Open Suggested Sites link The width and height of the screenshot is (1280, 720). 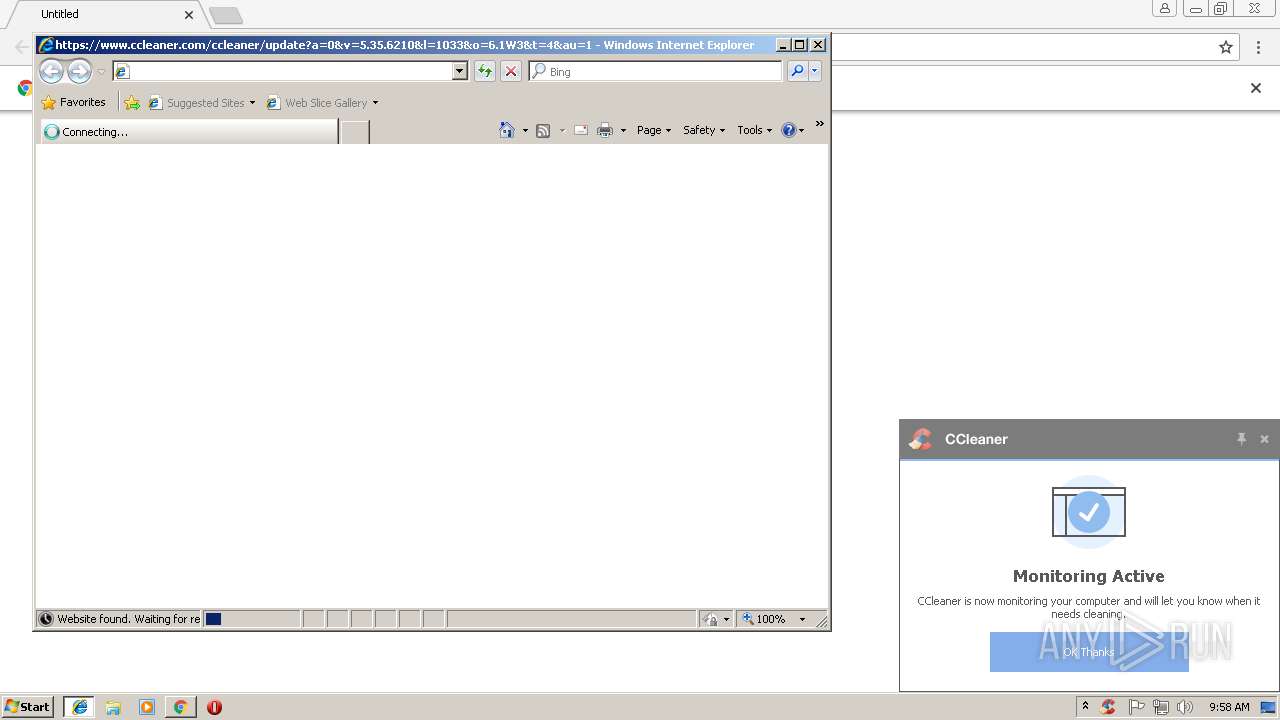pyautogui.click(x=196, y=103)
